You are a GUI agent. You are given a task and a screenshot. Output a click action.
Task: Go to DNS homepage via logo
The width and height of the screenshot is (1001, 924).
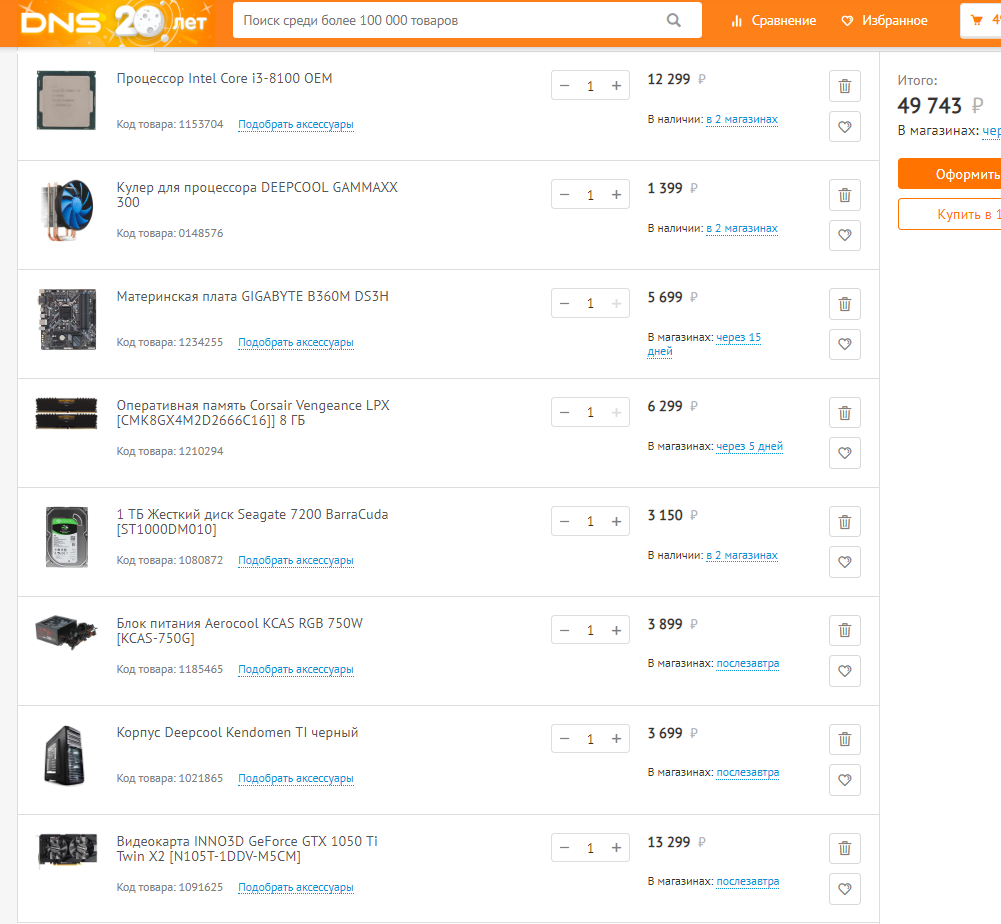click(x=114, y=23)
